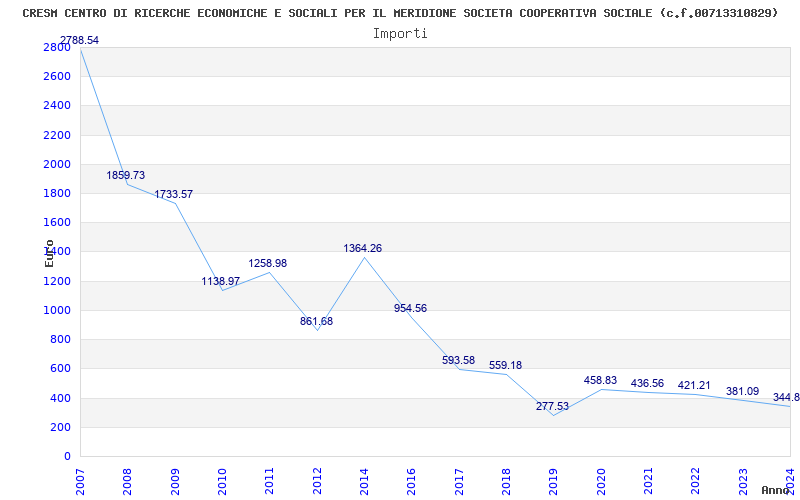This screenshot has width=800, height=500.
Task: Click the 800 y-axis value
Action: 62,339
